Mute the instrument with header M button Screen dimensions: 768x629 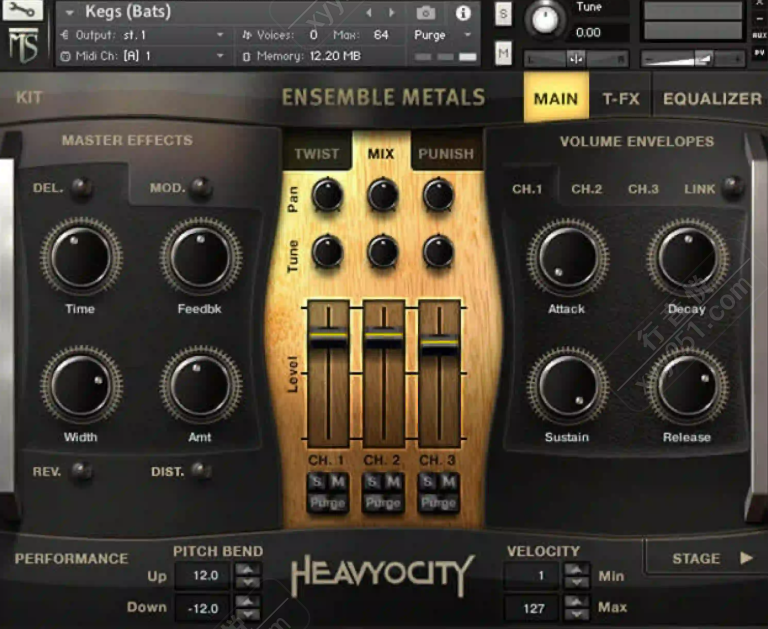coord(504,52)
